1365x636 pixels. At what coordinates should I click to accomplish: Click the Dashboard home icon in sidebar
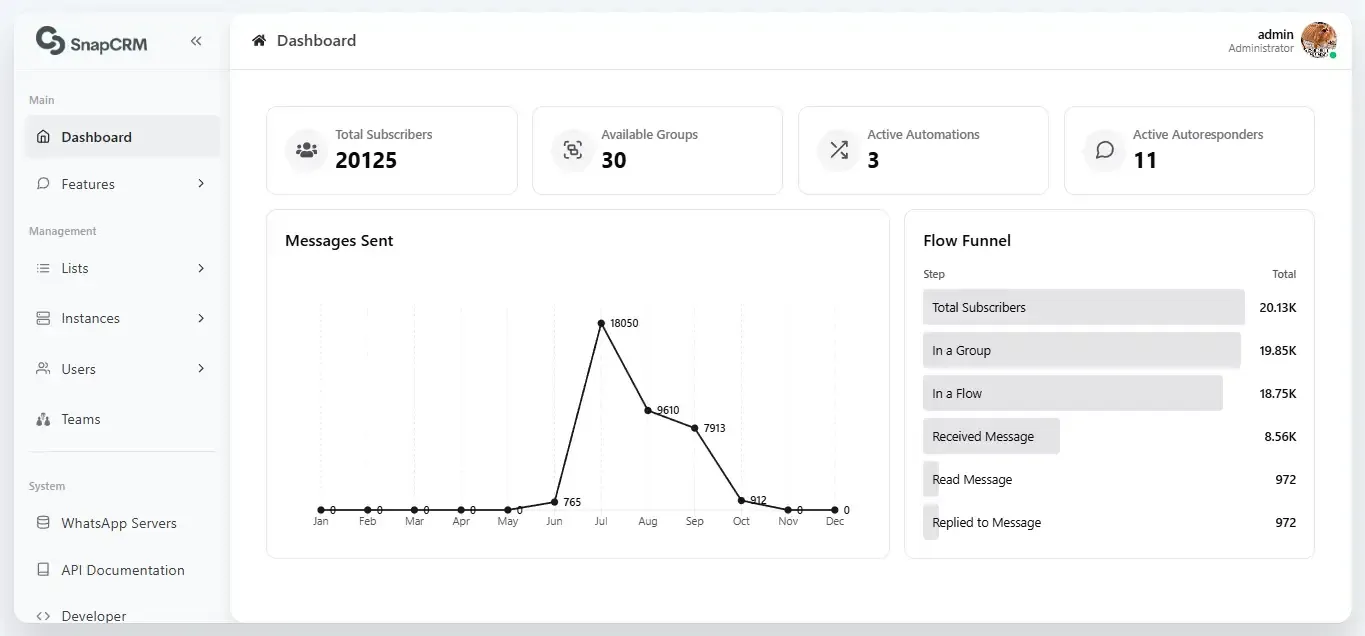pyautogui.click(x=43, y=137)
